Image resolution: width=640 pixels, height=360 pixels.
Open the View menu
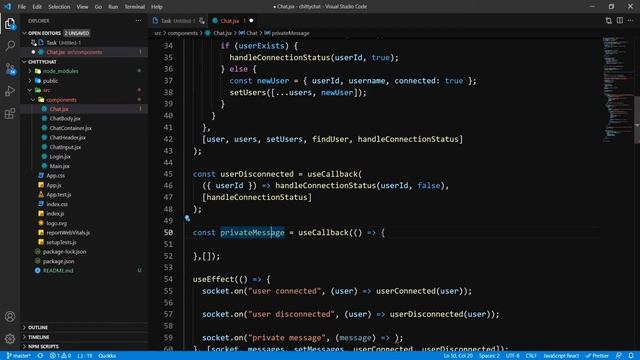(x=82, y=7)
